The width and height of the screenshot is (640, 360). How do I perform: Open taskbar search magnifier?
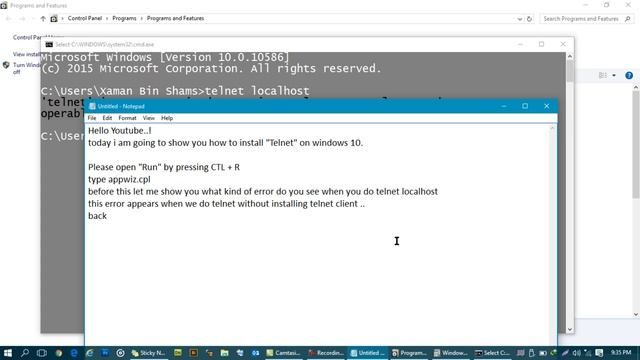25,353
